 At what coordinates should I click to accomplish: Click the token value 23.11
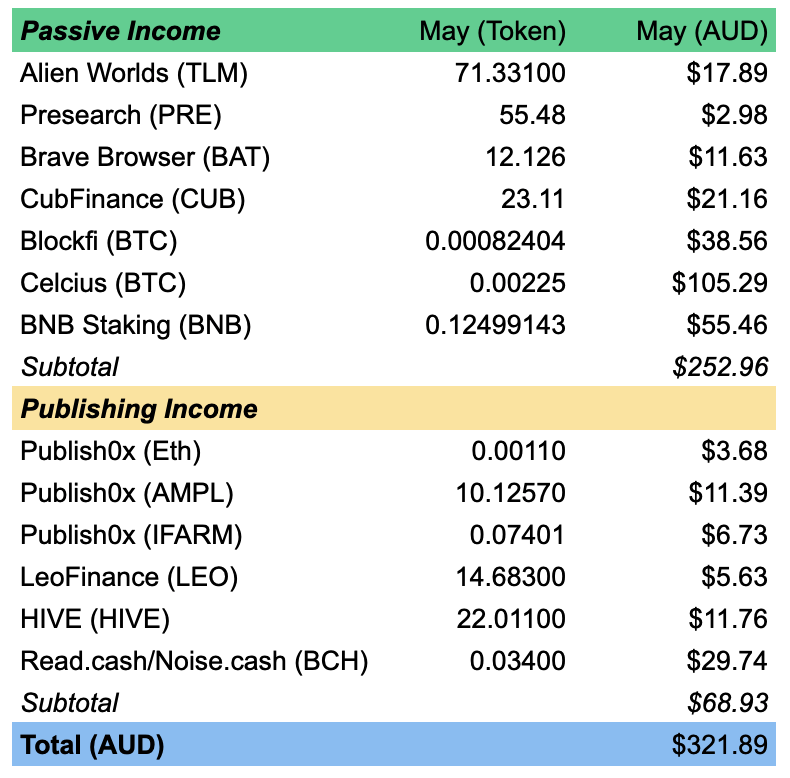click(x=533, y=199)
